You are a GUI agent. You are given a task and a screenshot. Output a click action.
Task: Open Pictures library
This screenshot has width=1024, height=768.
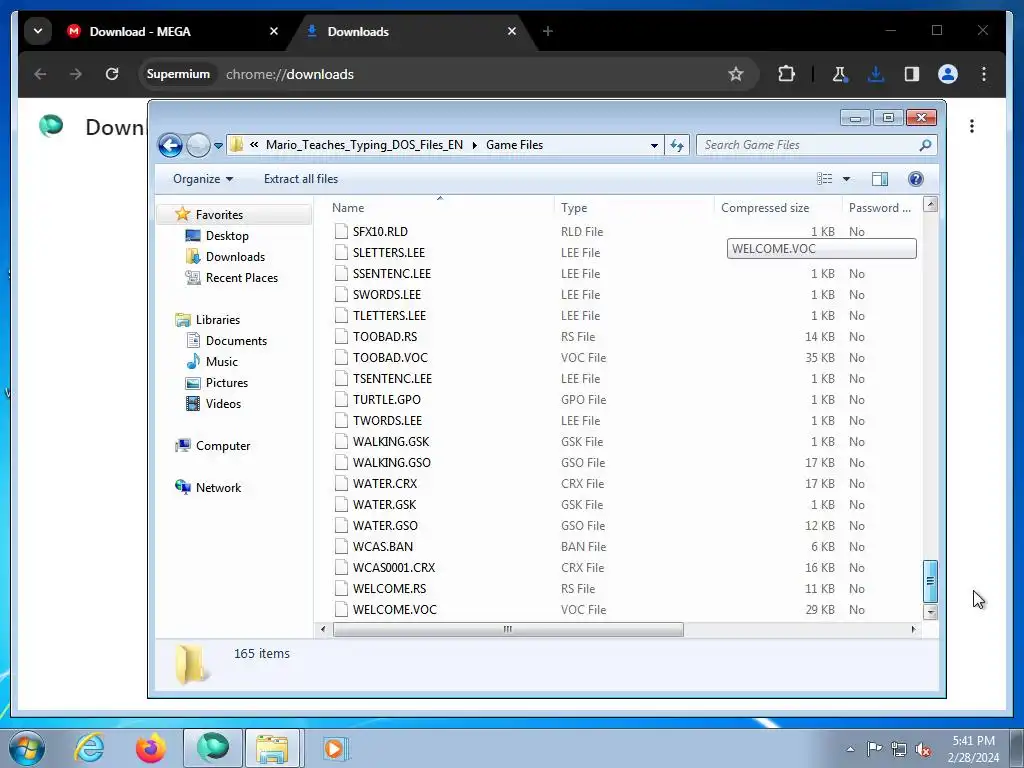pyautogui.click(x=227, y=383)
